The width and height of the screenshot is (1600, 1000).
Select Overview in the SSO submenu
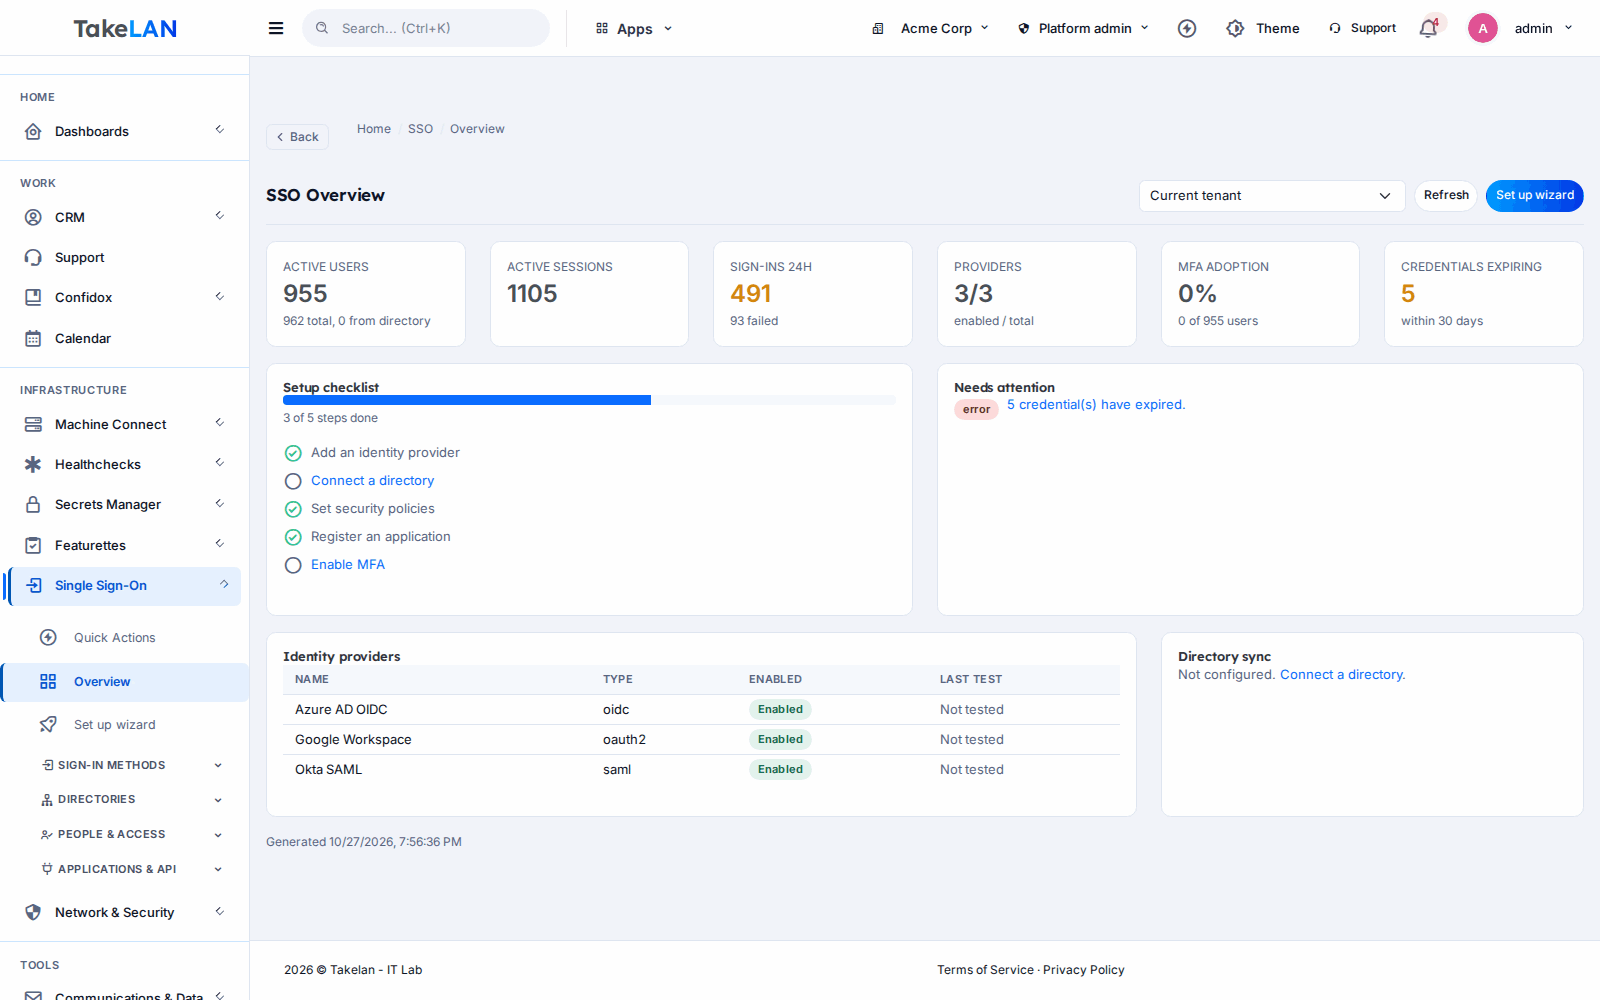(126, 682)
